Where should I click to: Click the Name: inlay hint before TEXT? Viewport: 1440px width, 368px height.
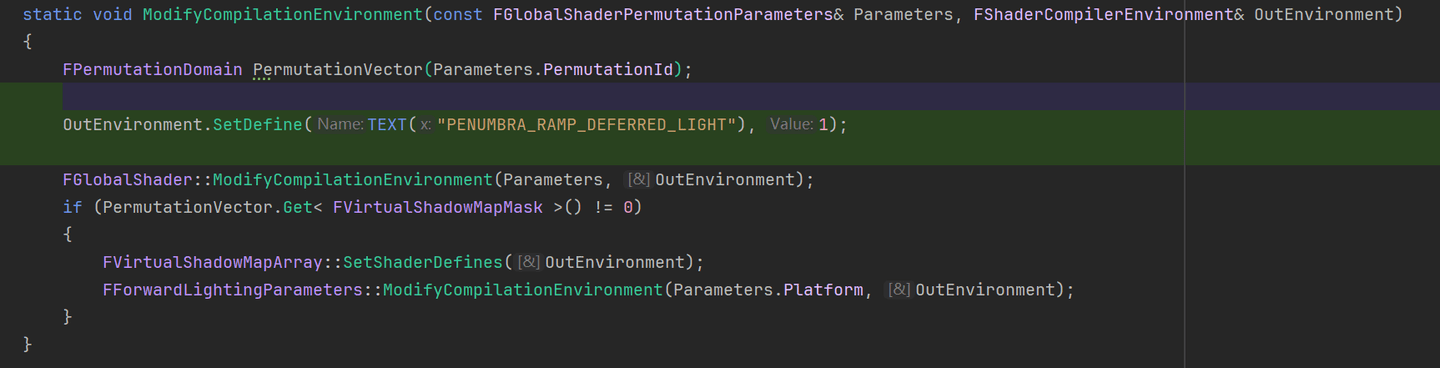(x=340, y=125)
